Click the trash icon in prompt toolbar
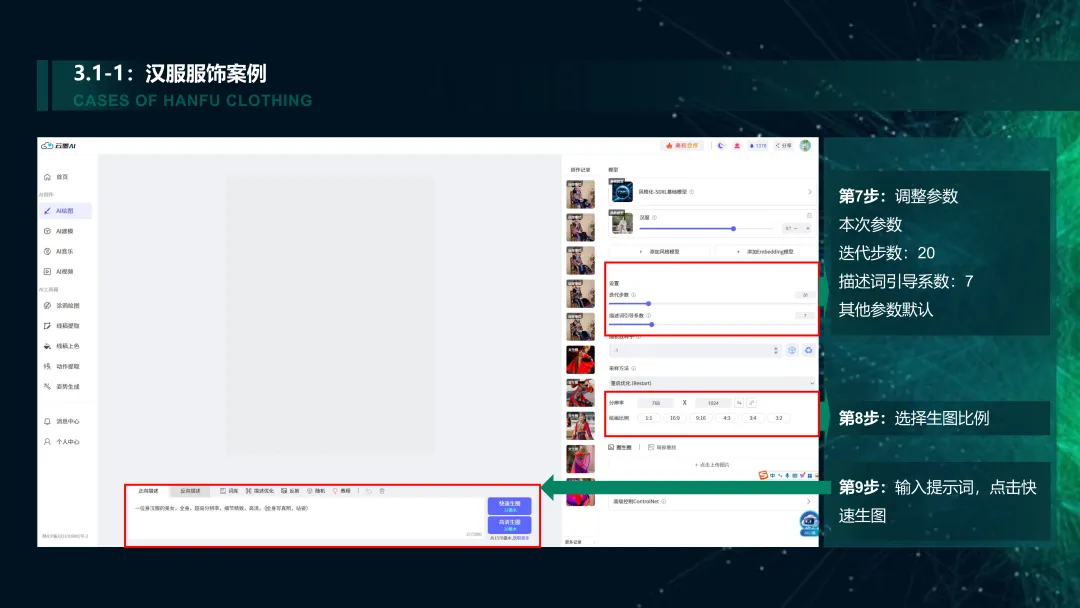1080x608 pixels. click(382, 491)
